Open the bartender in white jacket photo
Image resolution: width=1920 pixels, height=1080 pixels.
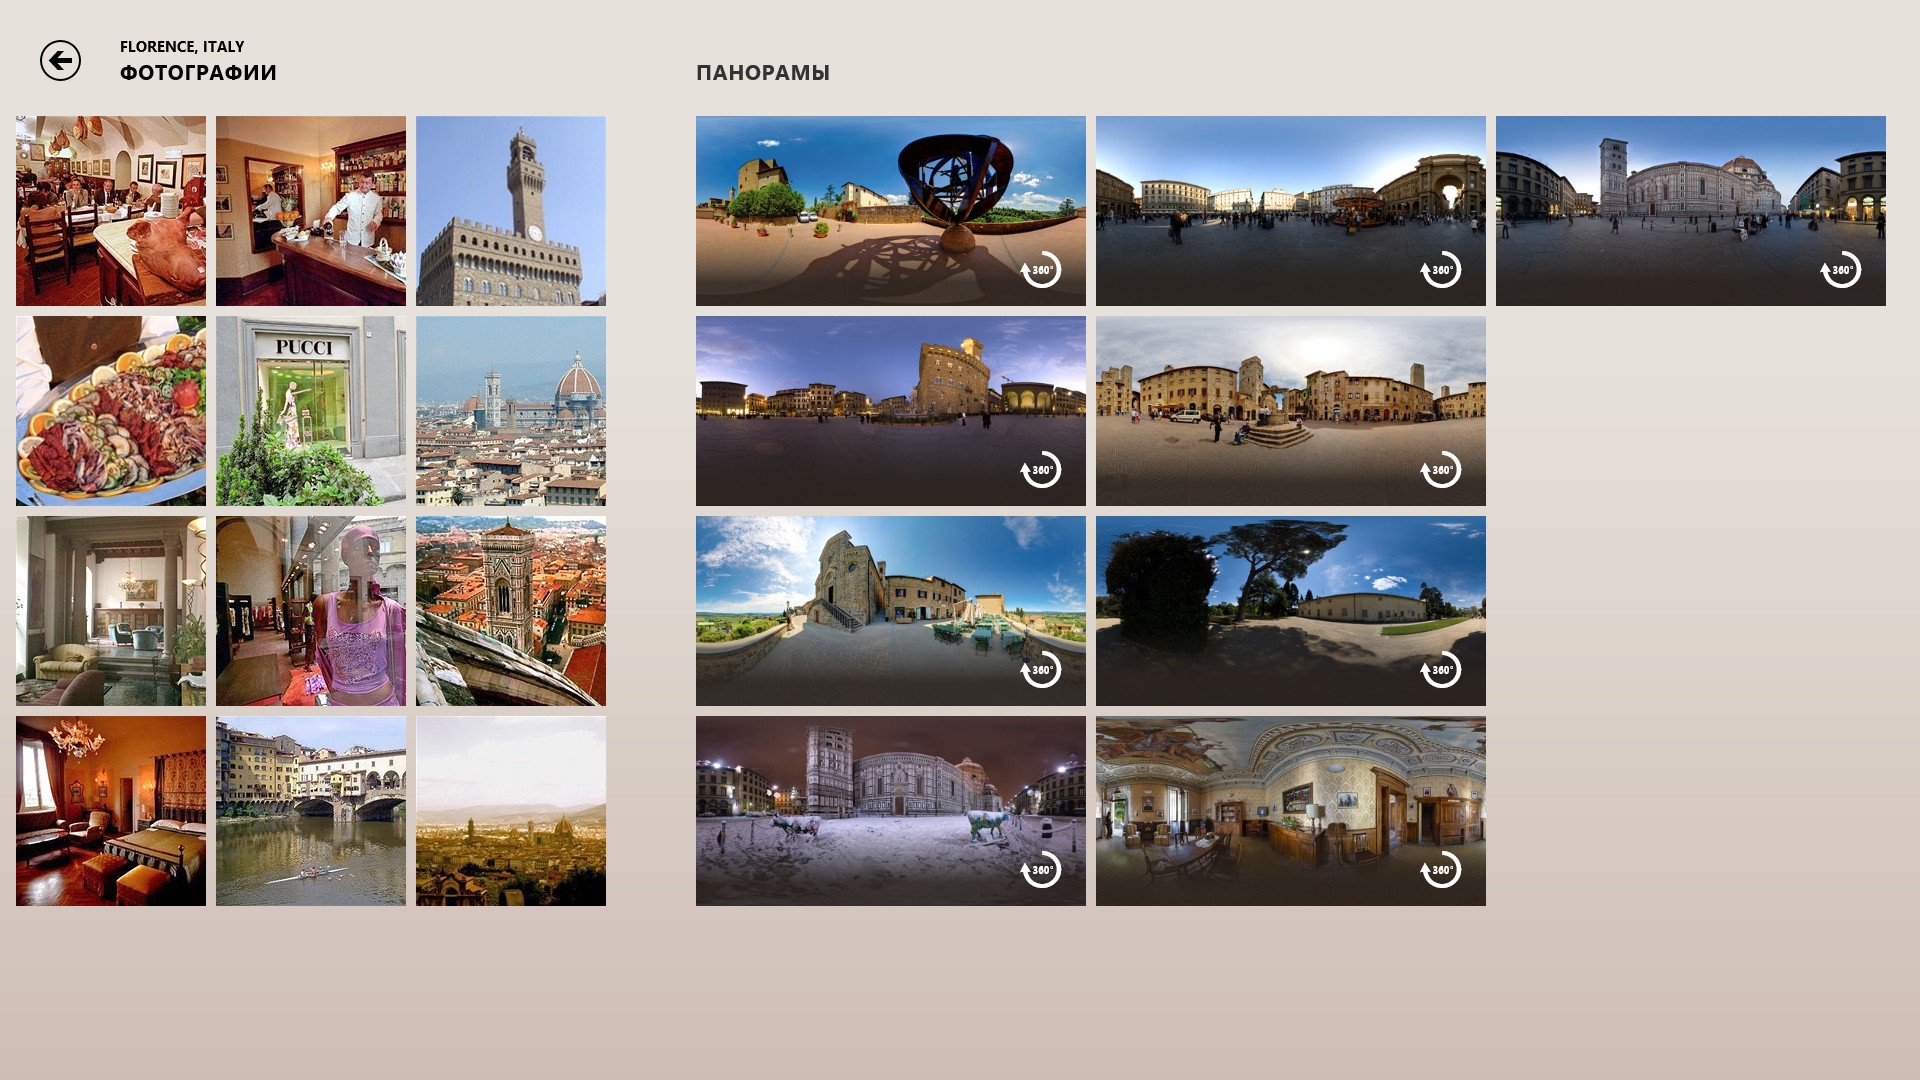click(x=311, y=211)
